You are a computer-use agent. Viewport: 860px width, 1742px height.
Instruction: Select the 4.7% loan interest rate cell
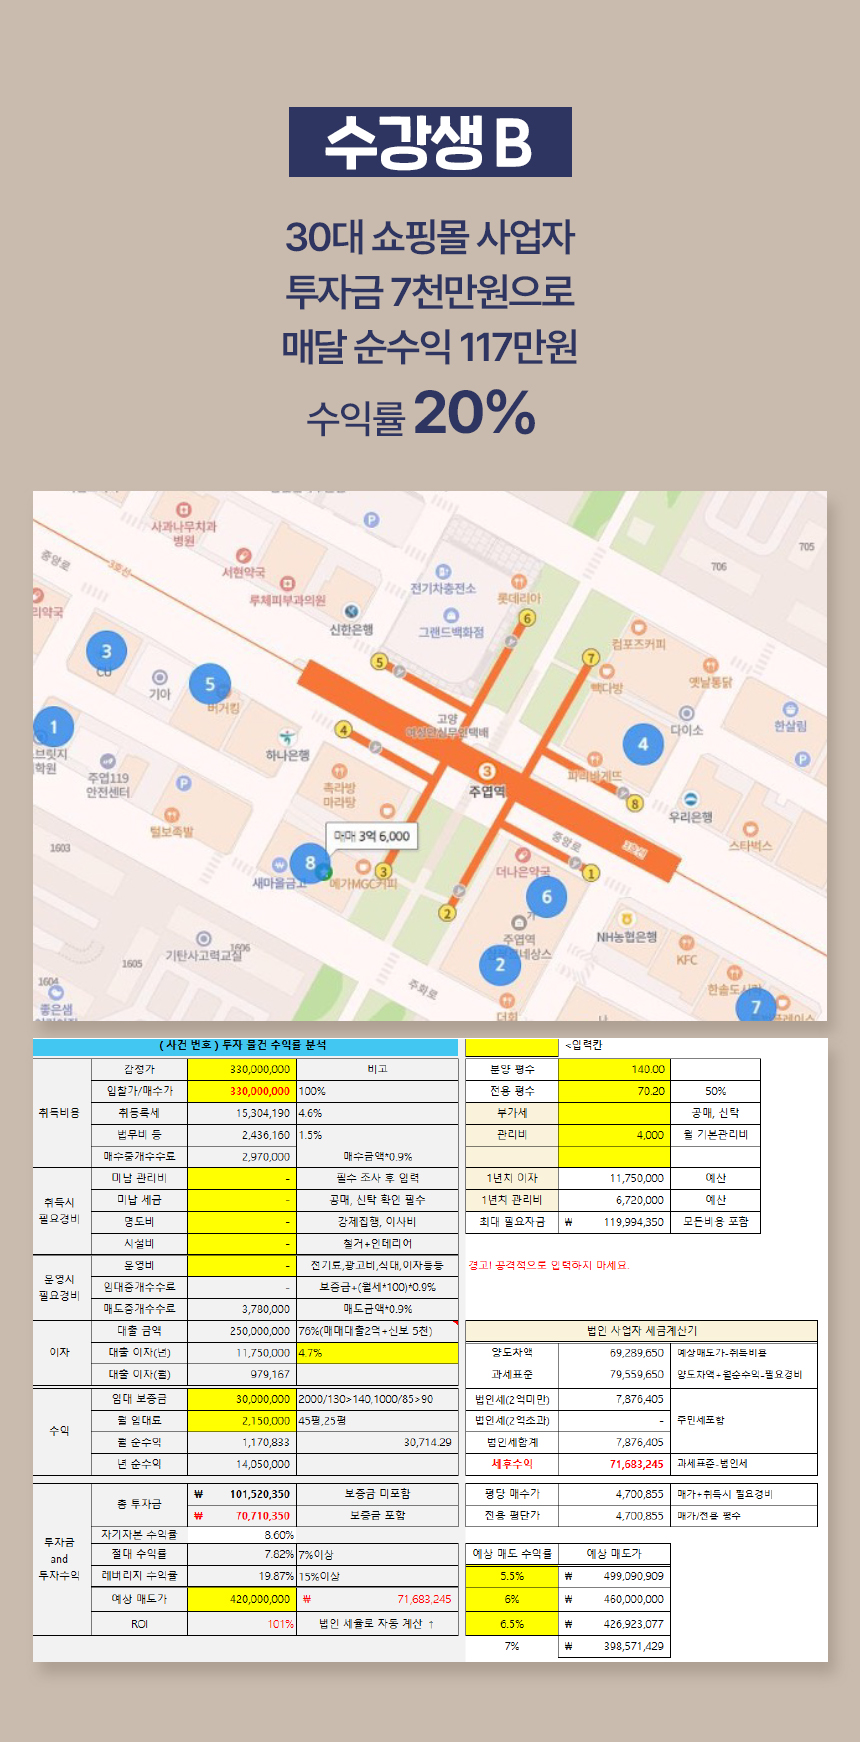377,1353
